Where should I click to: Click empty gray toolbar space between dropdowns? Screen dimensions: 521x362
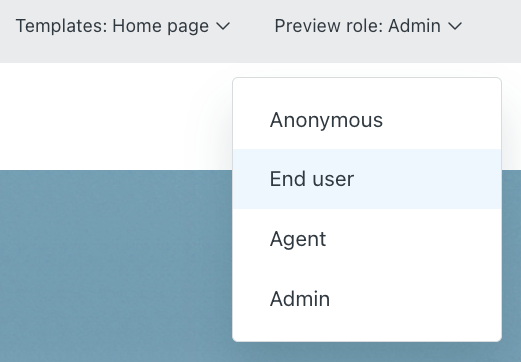coord(252,26)
